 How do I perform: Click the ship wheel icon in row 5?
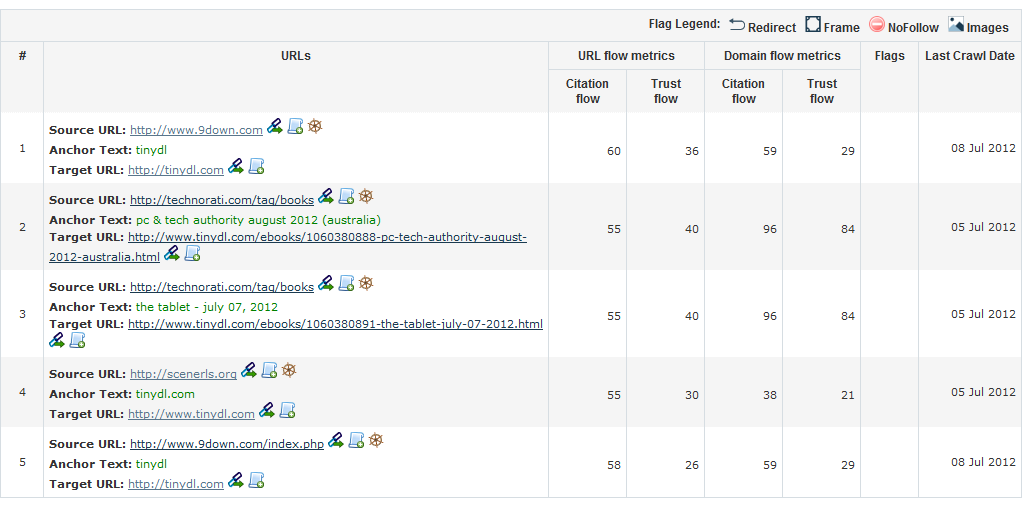[376, 440]
